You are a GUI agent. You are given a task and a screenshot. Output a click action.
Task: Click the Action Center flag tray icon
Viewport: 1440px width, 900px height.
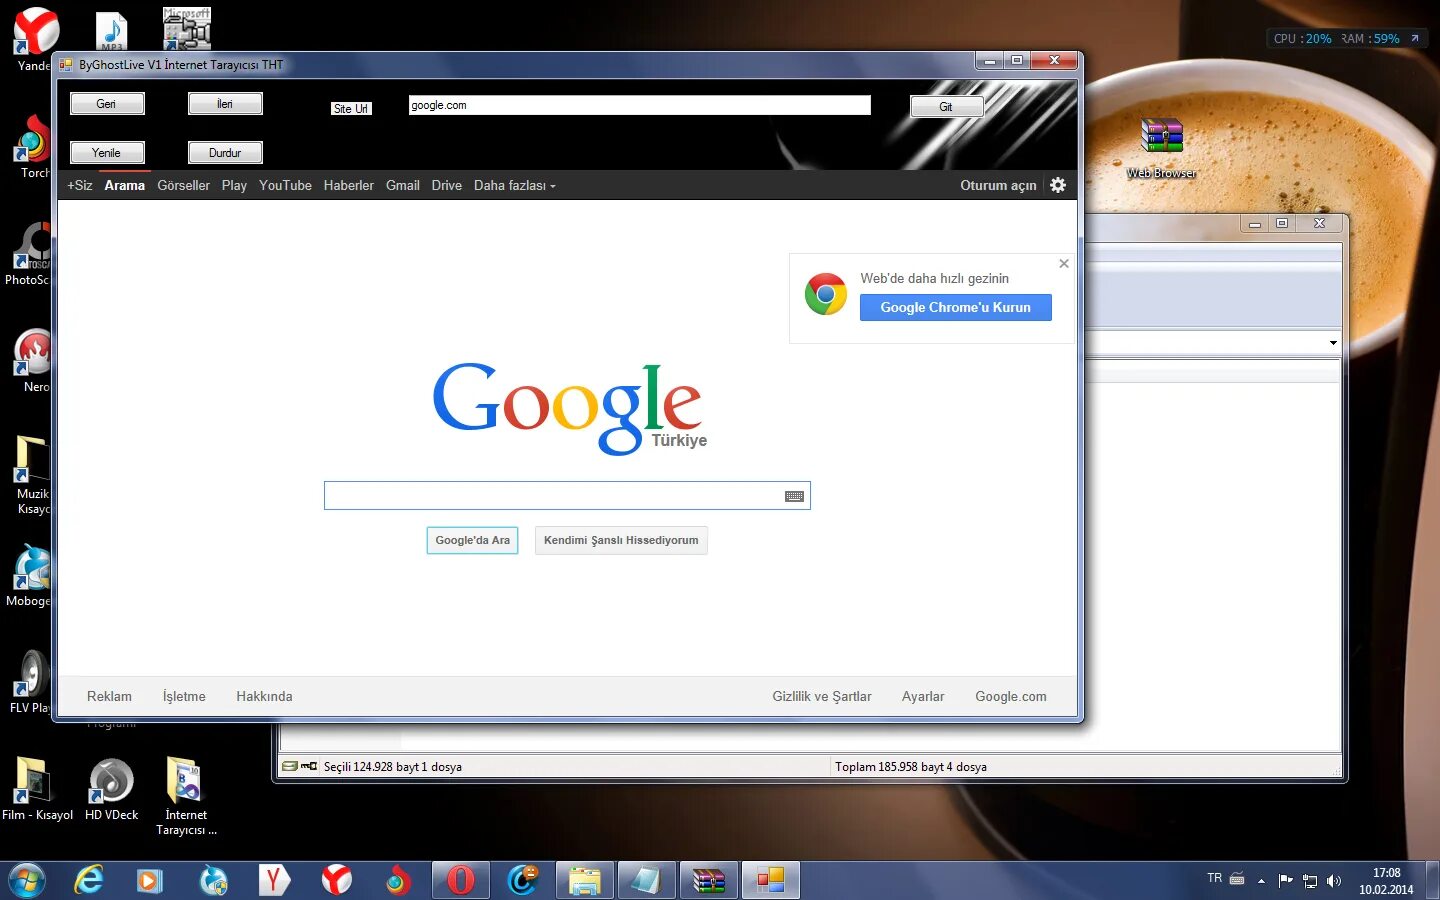[1285, 881]
